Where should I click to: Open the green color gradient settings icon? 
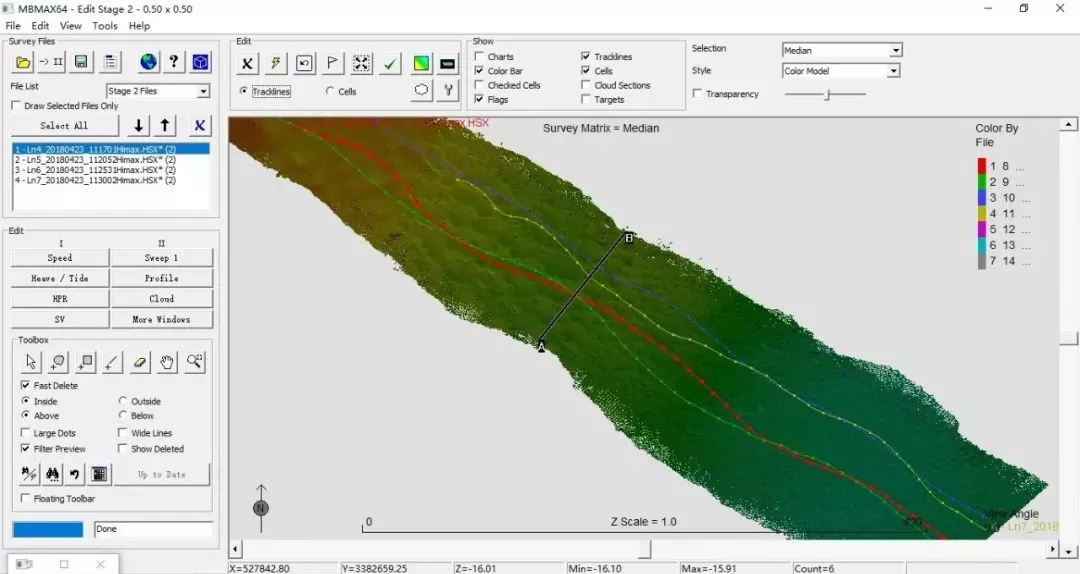[421, 64]
